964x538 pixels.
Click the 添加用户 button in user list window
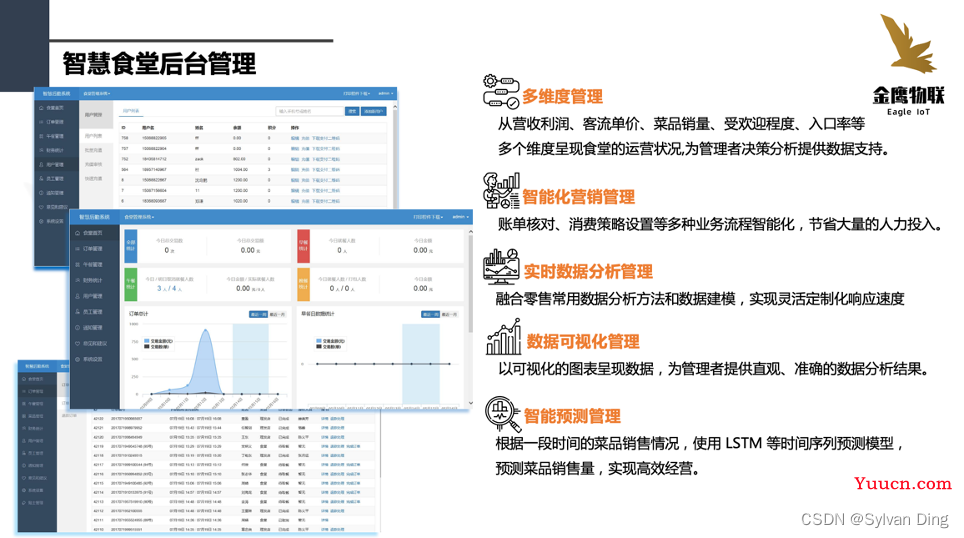[373, 111]
